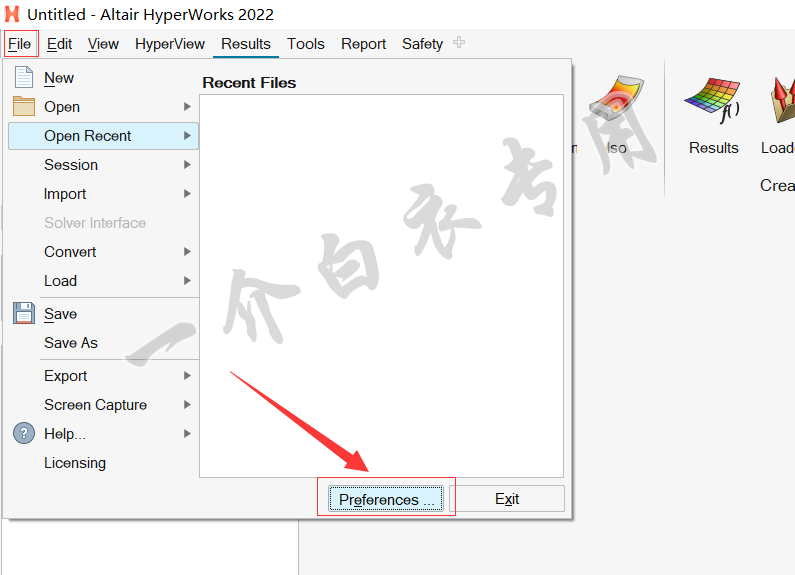Click the Iso ribbon tool icon
The width and height of the screenshot is (795, 575).
coord(617,100)
